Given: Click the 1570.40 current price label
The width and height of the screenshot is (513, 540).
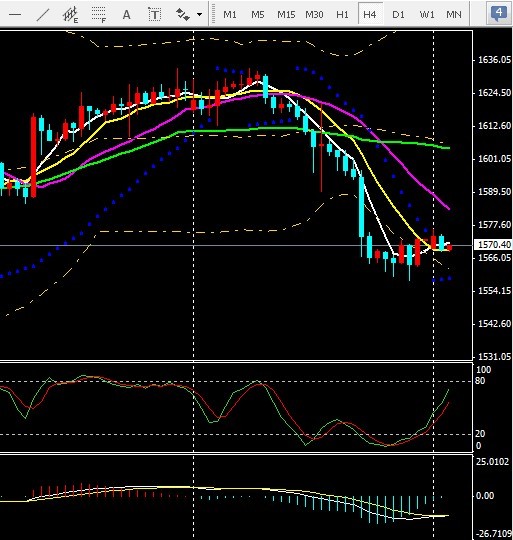Looking at the screenshot, I should pos(494,245).
